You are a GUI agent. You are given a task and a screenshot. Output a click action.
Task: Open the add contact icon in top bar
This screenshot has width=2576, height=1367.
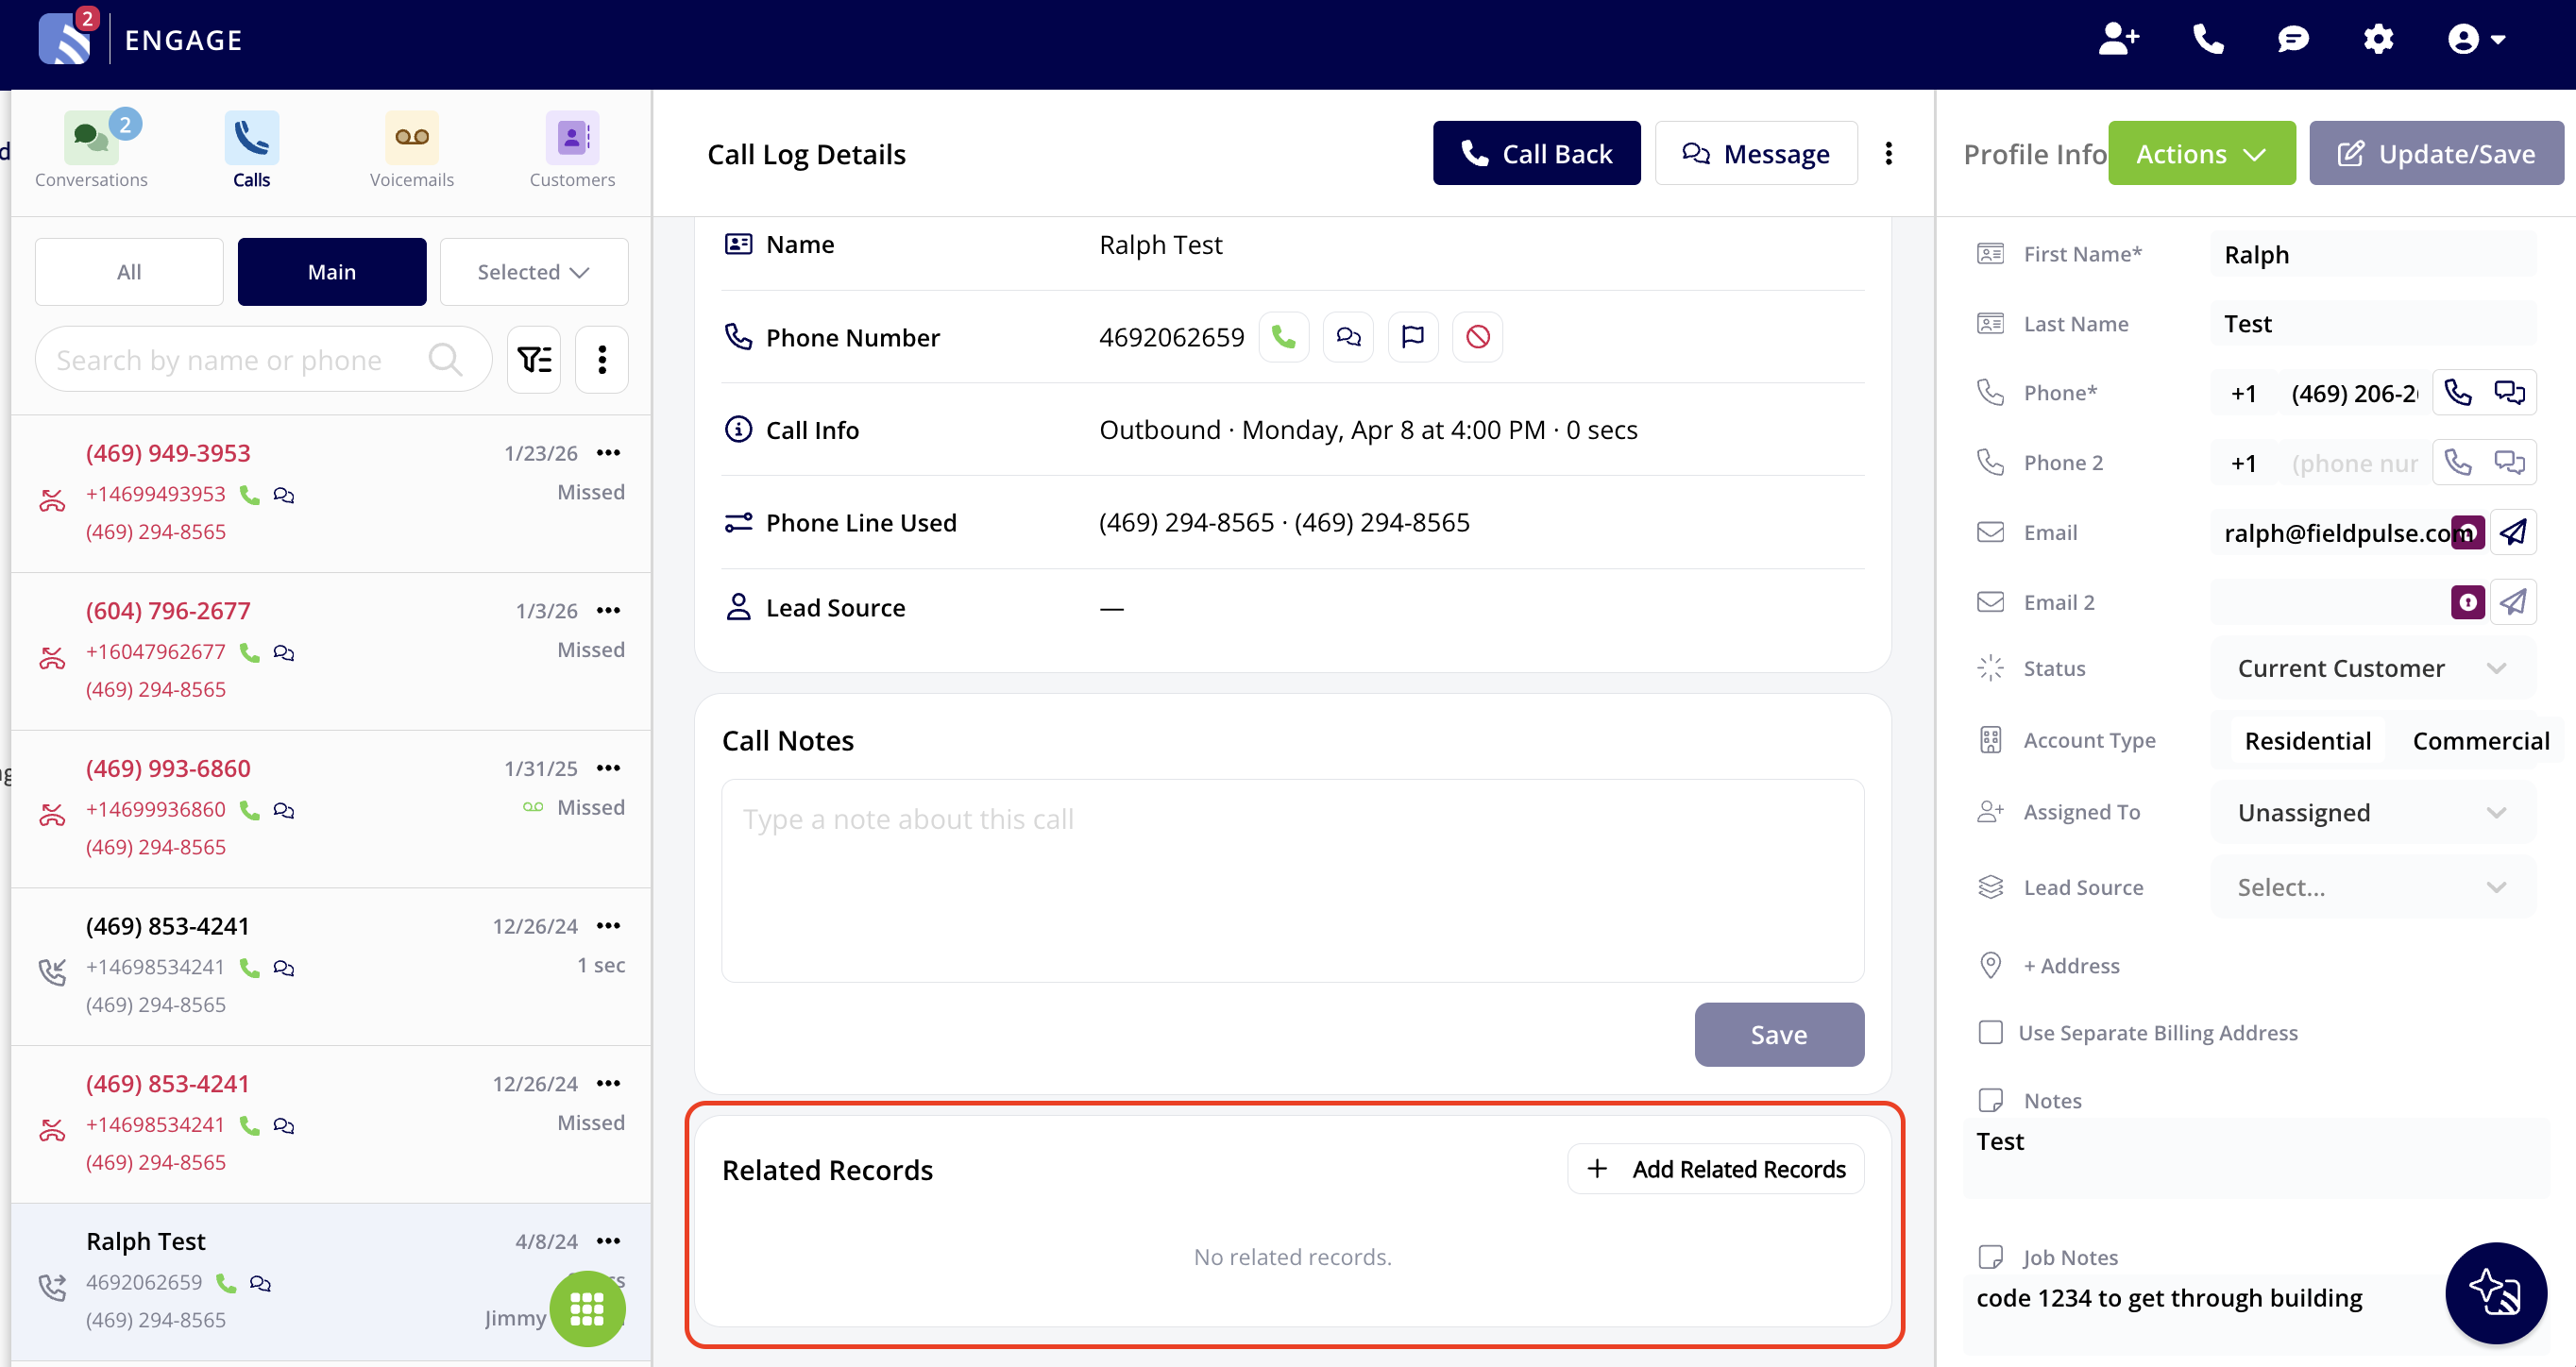pos(2118,40)
